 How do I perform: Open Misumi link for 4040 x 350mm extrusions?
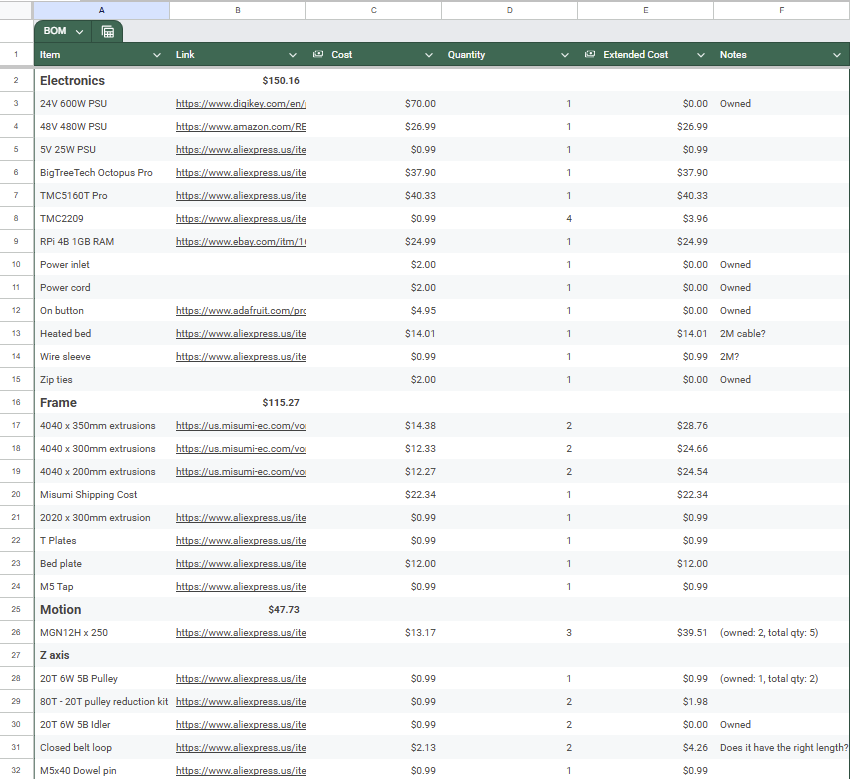[240, 426]
